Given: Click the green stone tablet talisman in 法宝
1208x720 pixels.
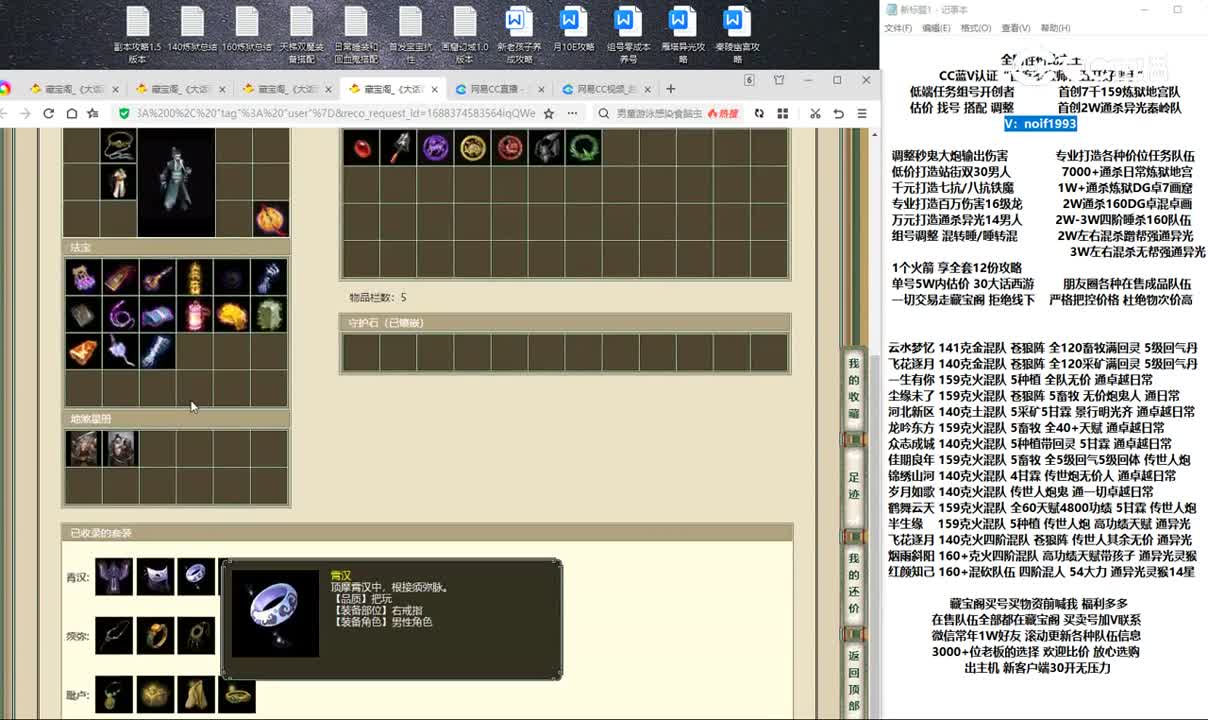Looking at the screenshot, I should [x=269, y=314].
